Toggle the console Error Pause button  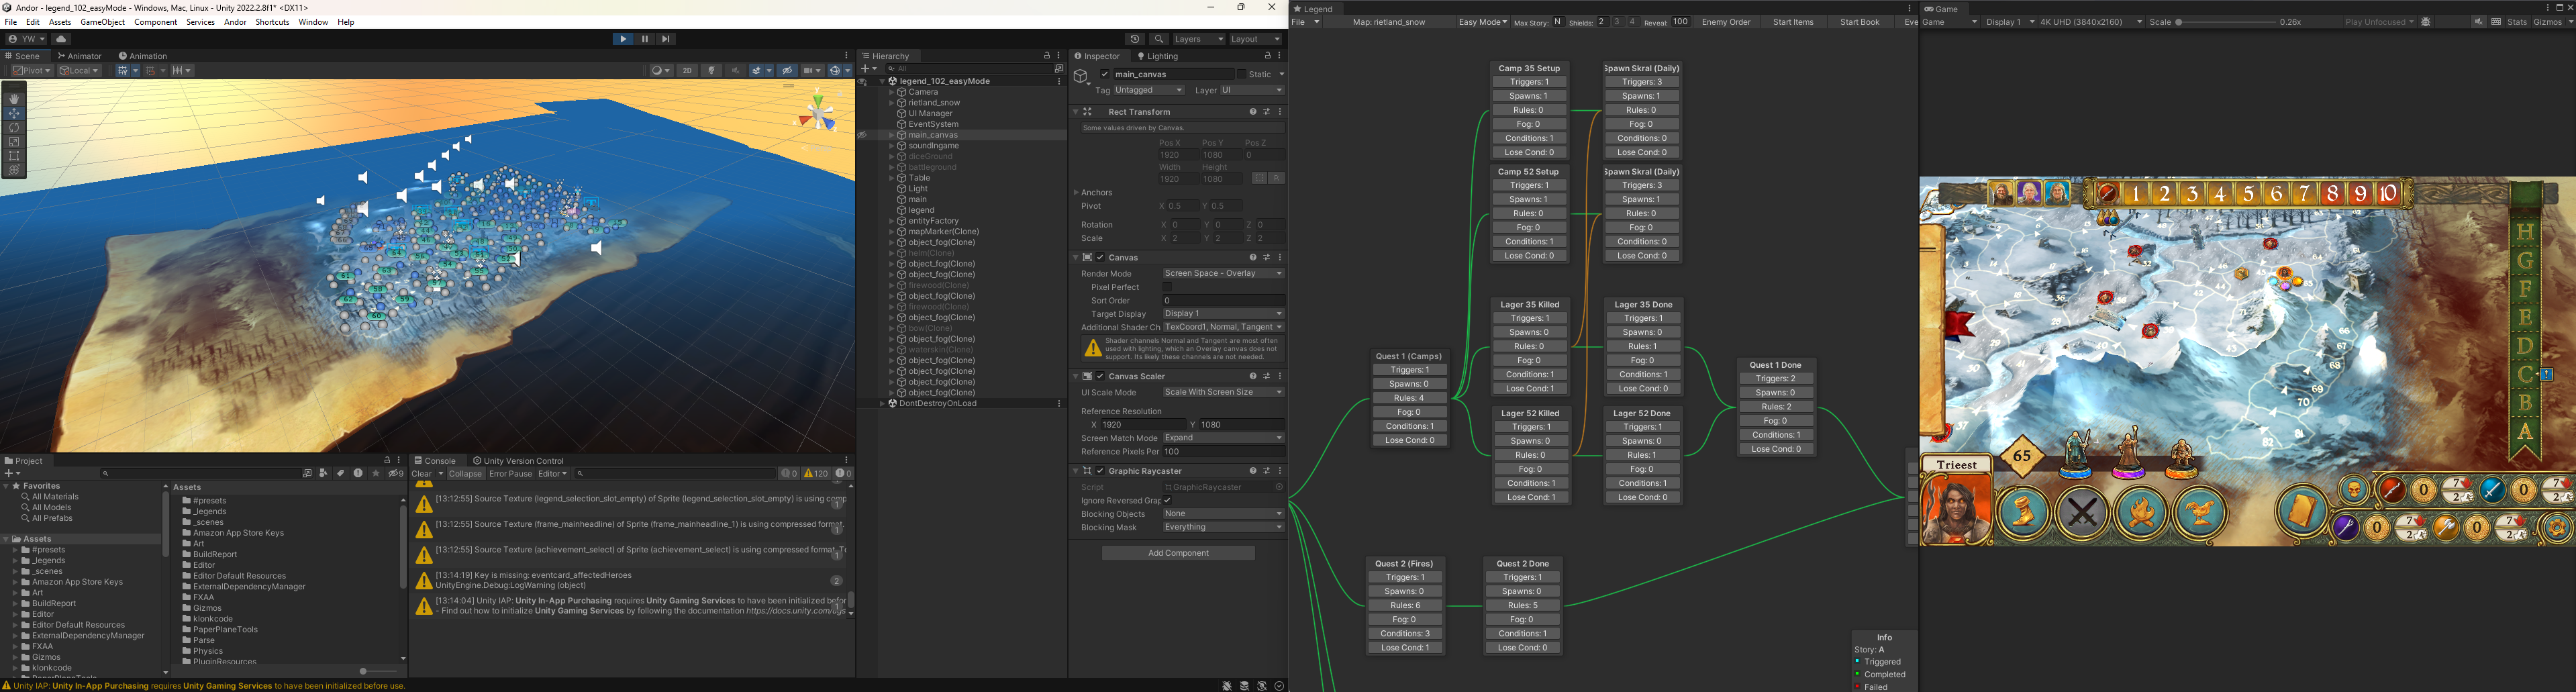[510, 474]
